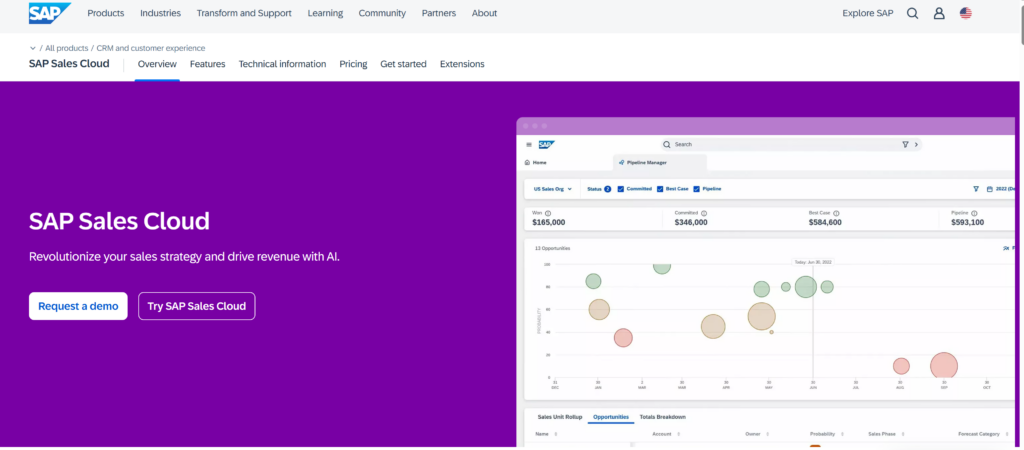Click the 13 Opportunities chart label
This screenshot has height=450, width=1024.
pos(552,248)
